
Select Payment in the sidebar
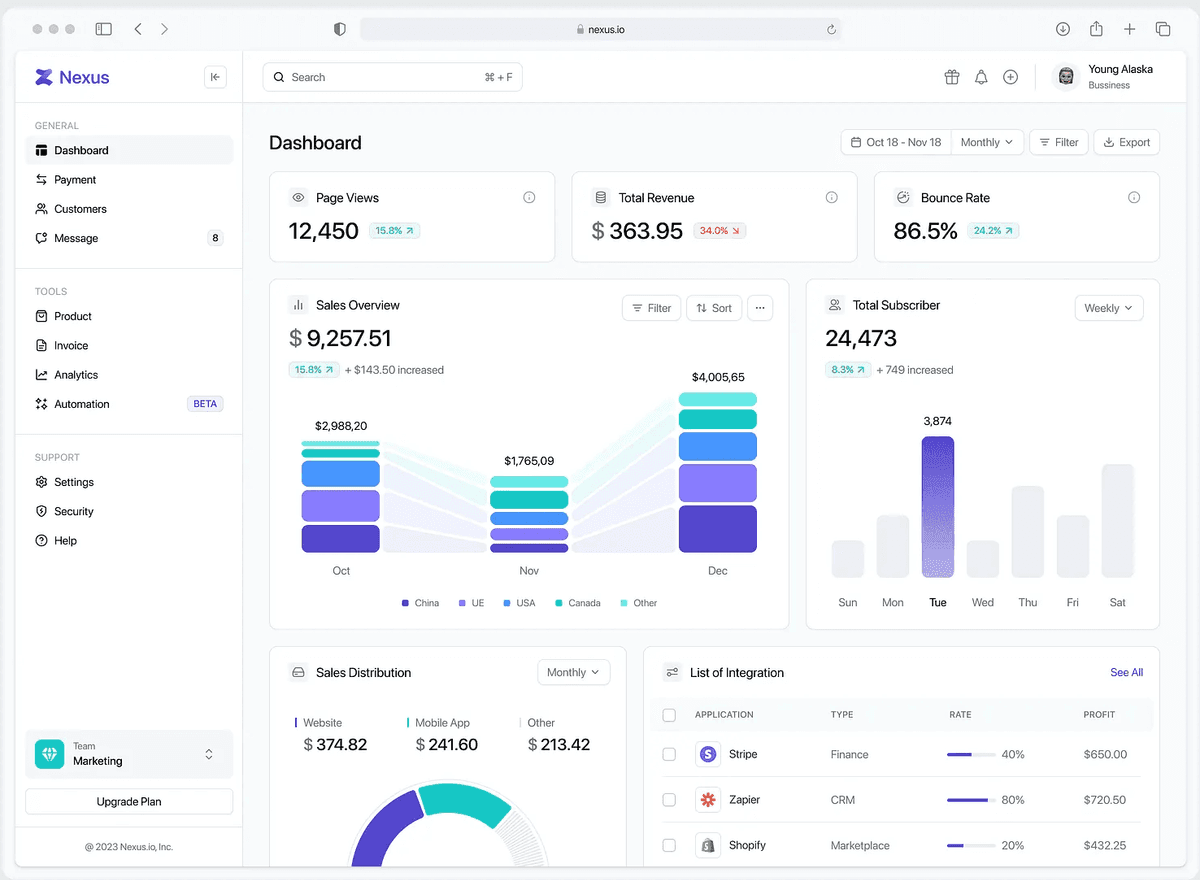pos(76,179)
